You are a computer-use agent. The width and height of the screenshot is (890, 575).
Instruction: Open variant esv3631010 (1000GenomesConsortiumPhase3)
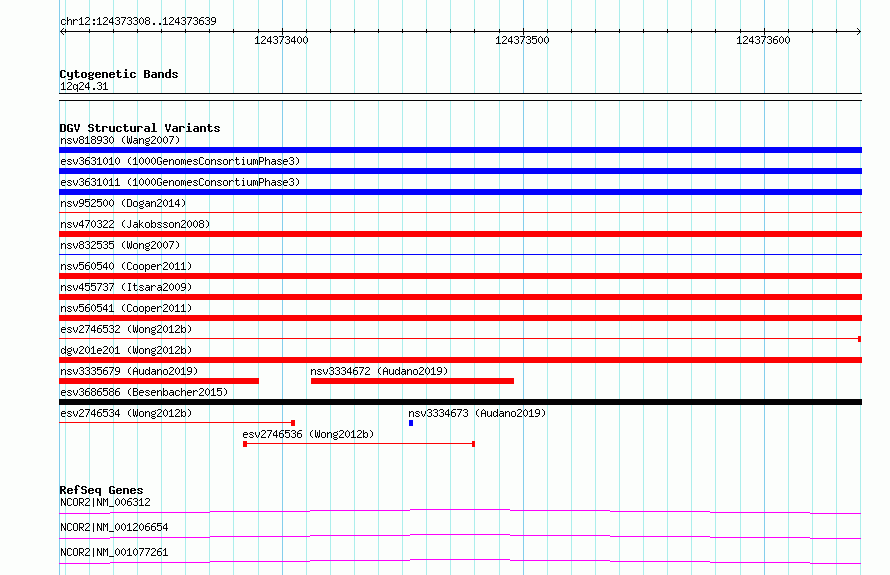click(180, 161)
